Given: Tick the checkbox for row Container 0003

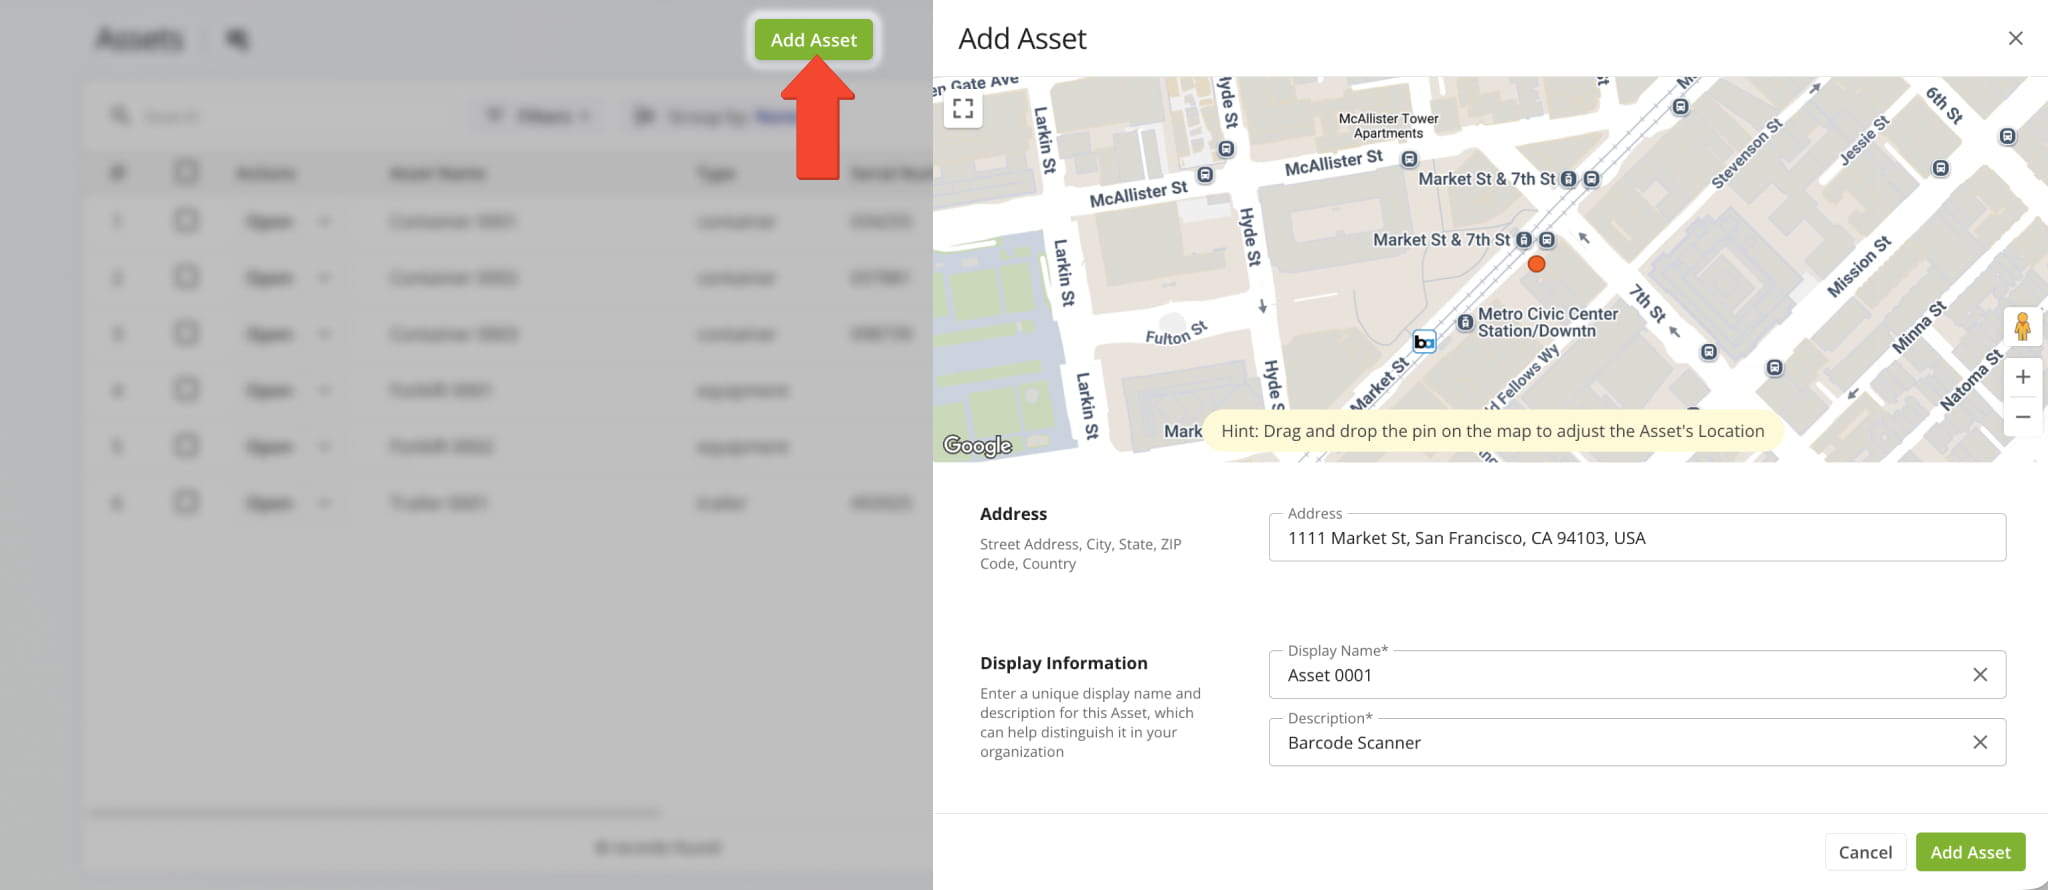Looking at the screenshot, I should 186,333.
